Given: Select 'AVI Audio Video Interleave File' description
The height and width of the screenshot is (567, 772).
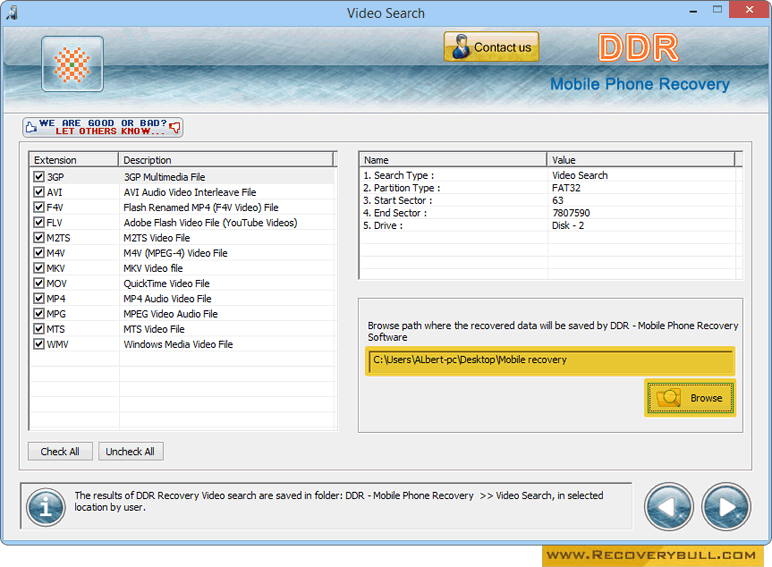Looking at the screenshot, I should pos(190,192).
